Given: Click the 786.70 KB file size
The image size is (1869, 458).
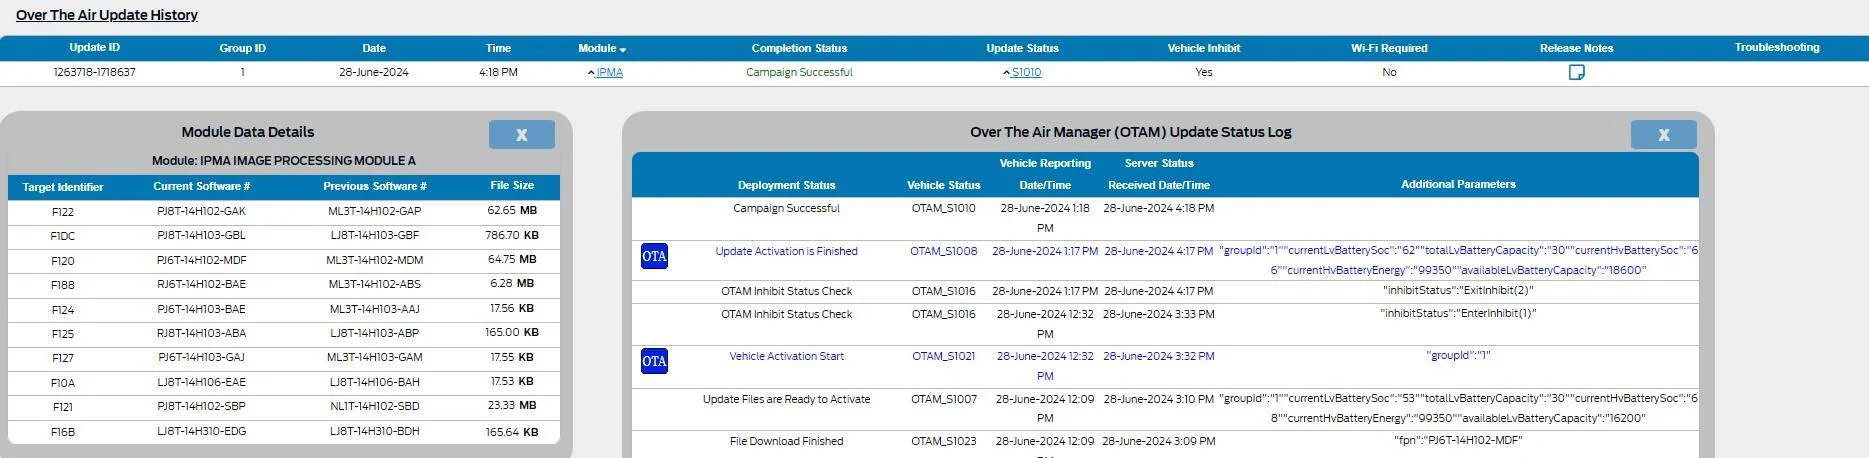Looking at the screenshot, I should click(511, 235).
